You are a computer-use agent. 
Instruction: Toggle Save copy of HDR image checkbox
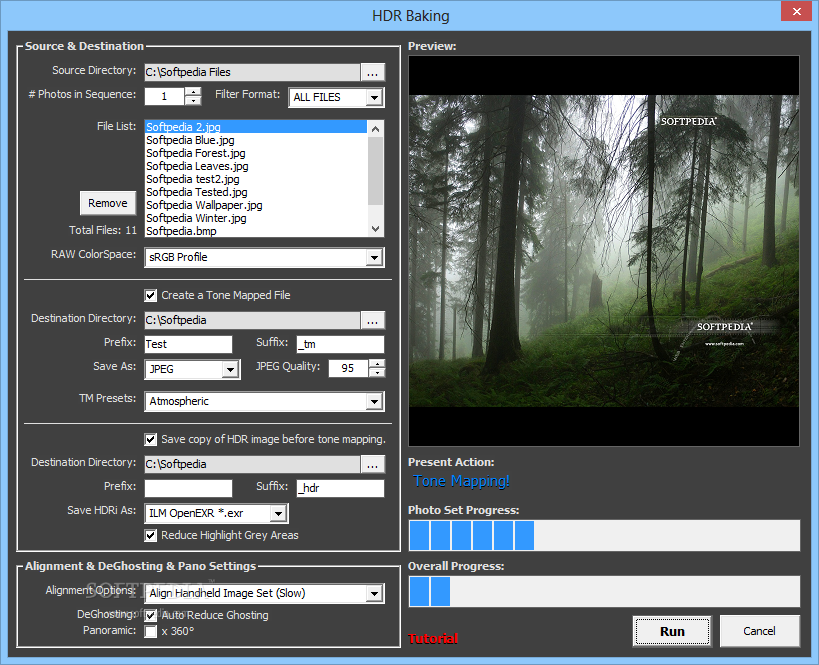150,440
